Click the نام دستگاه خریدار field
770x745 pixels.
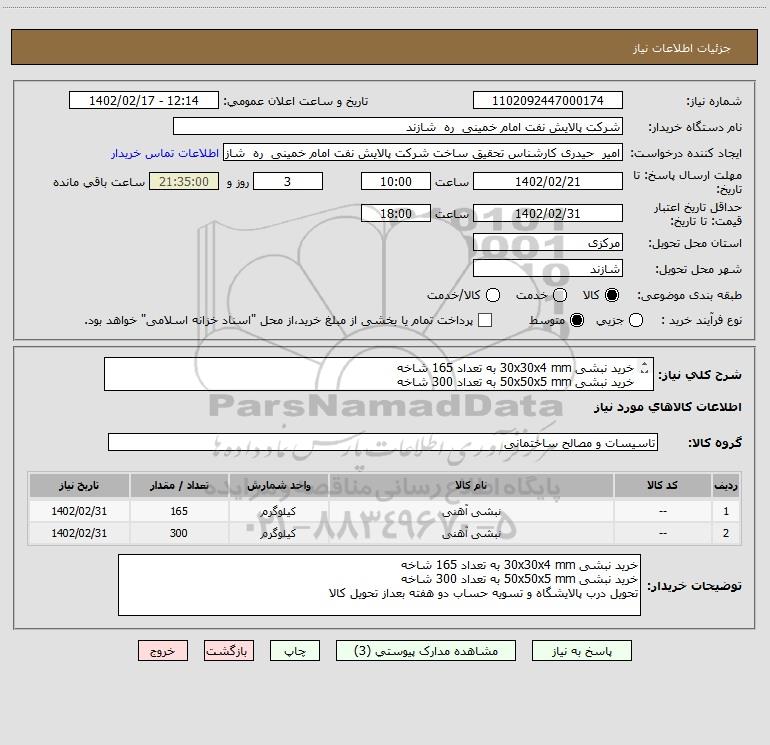pyautogui.click(x=398, y=127)
